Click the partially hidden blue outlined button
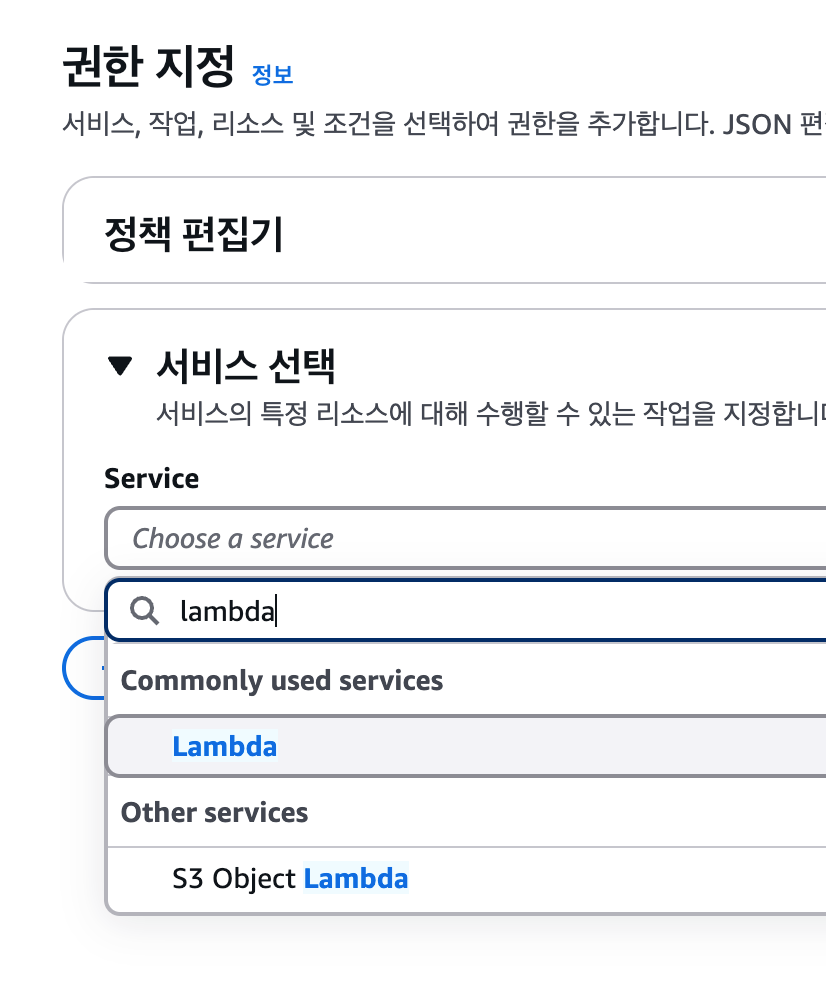Viewport: 826px width, 988px height. [84, 668]
